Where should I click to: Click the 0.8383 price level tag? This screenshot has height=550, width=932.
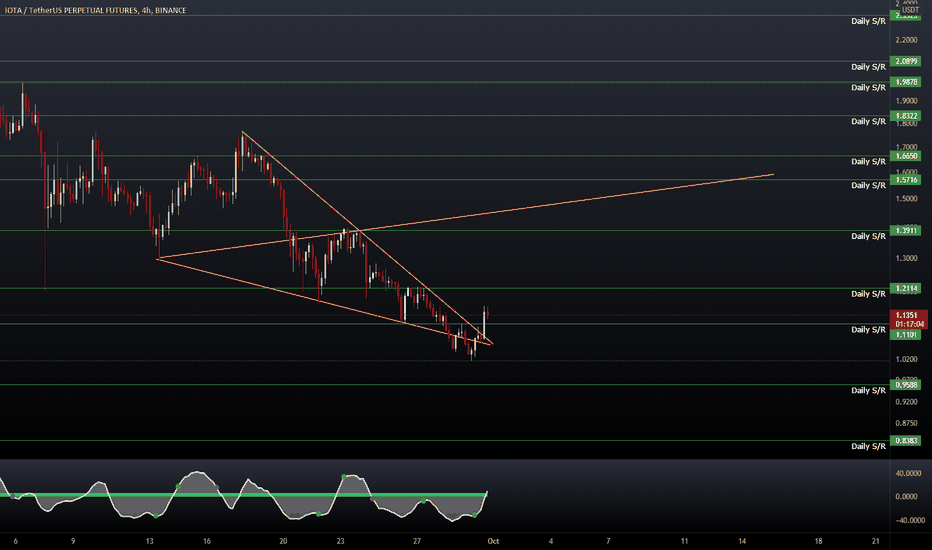[905, 441]
